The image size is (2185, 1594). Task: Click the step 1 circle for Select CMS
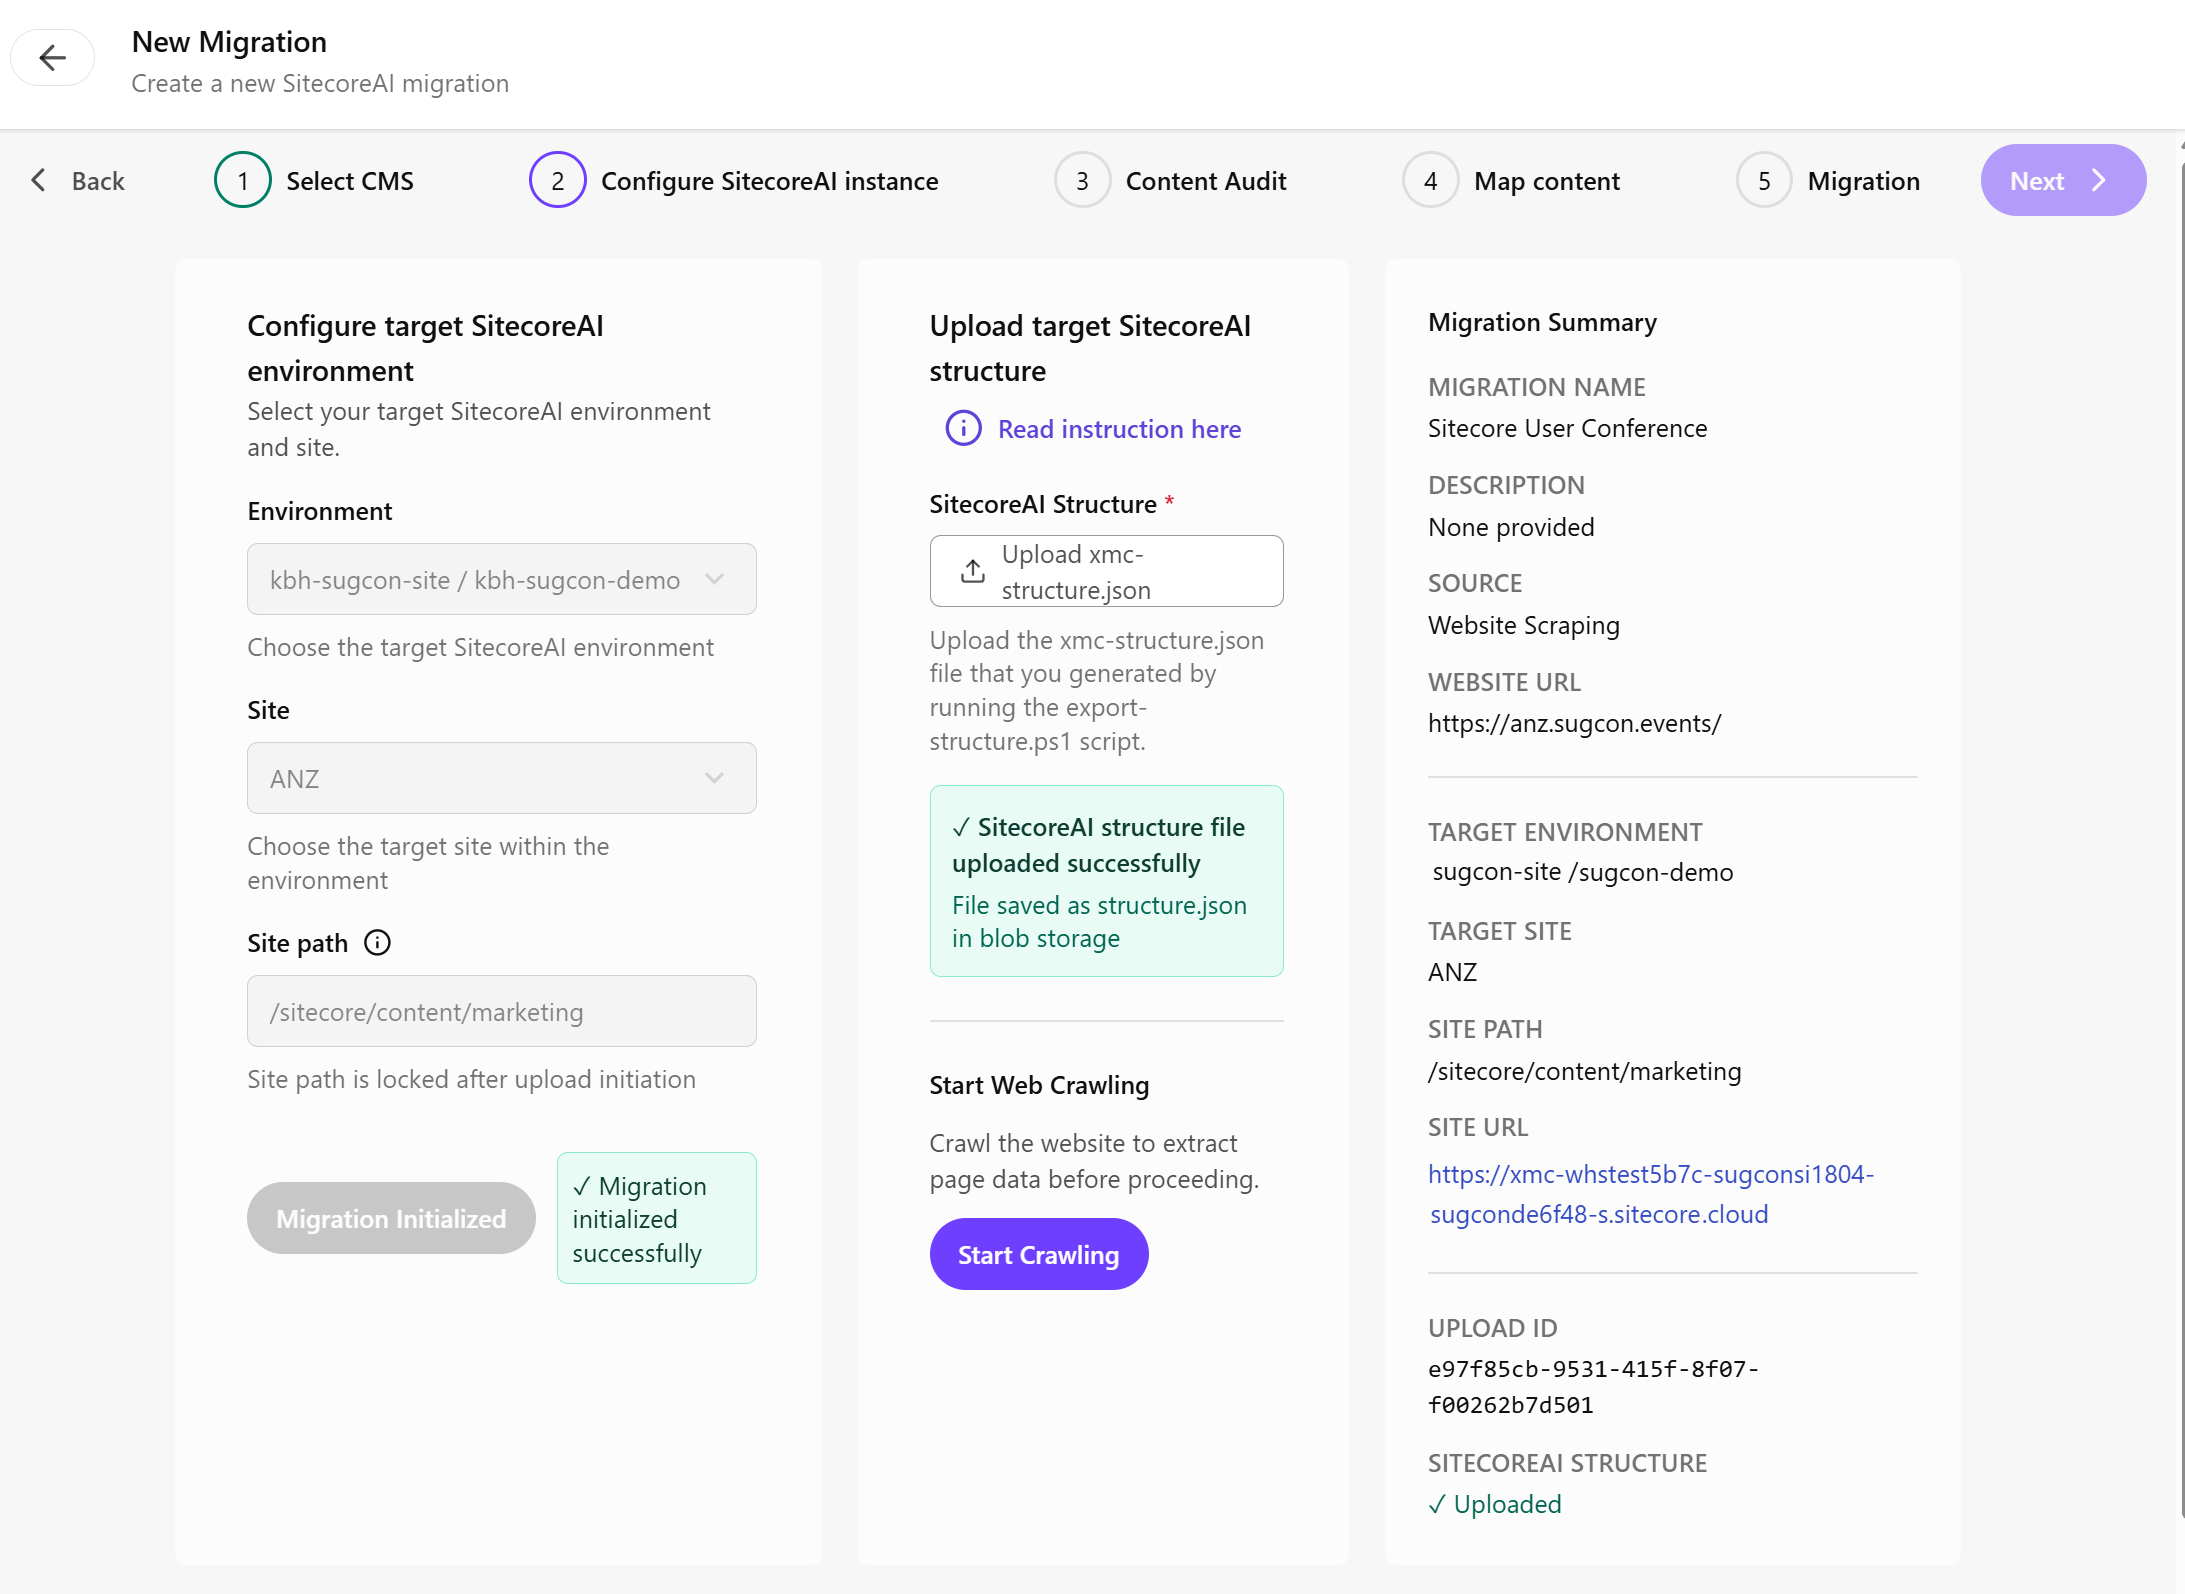[x=242, y=180]
